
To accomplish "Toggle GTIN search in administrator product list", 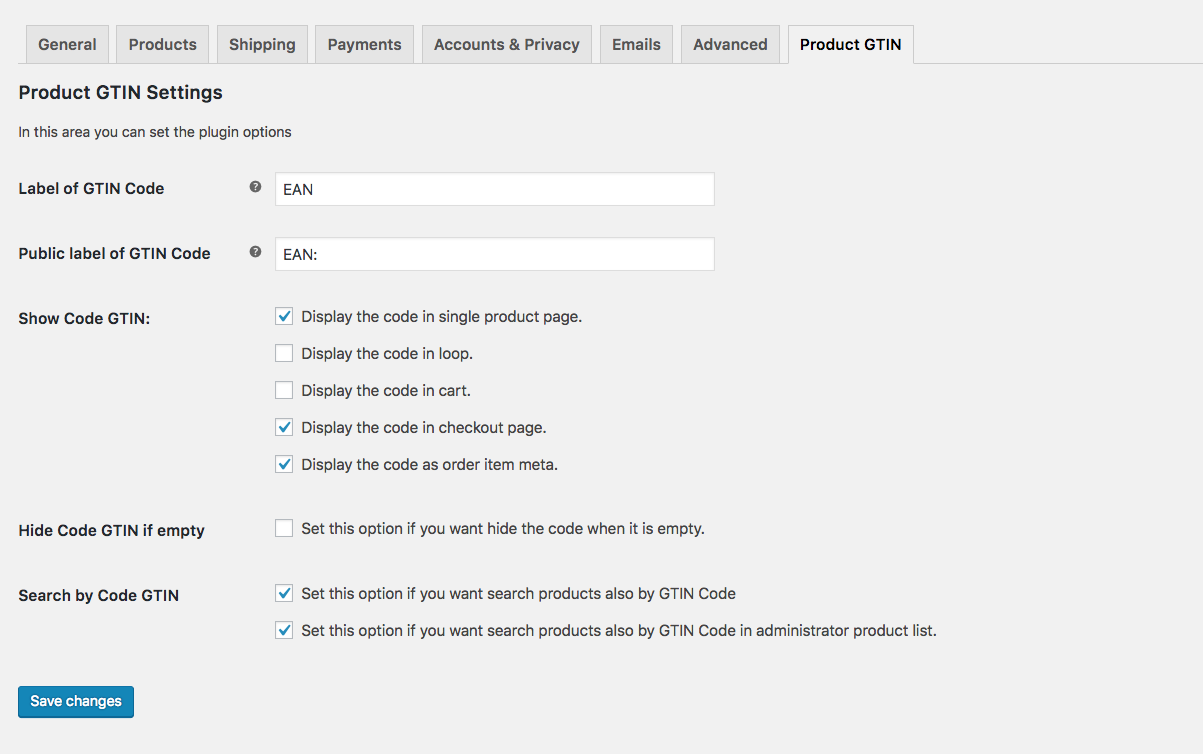I will tap(284, 631).
